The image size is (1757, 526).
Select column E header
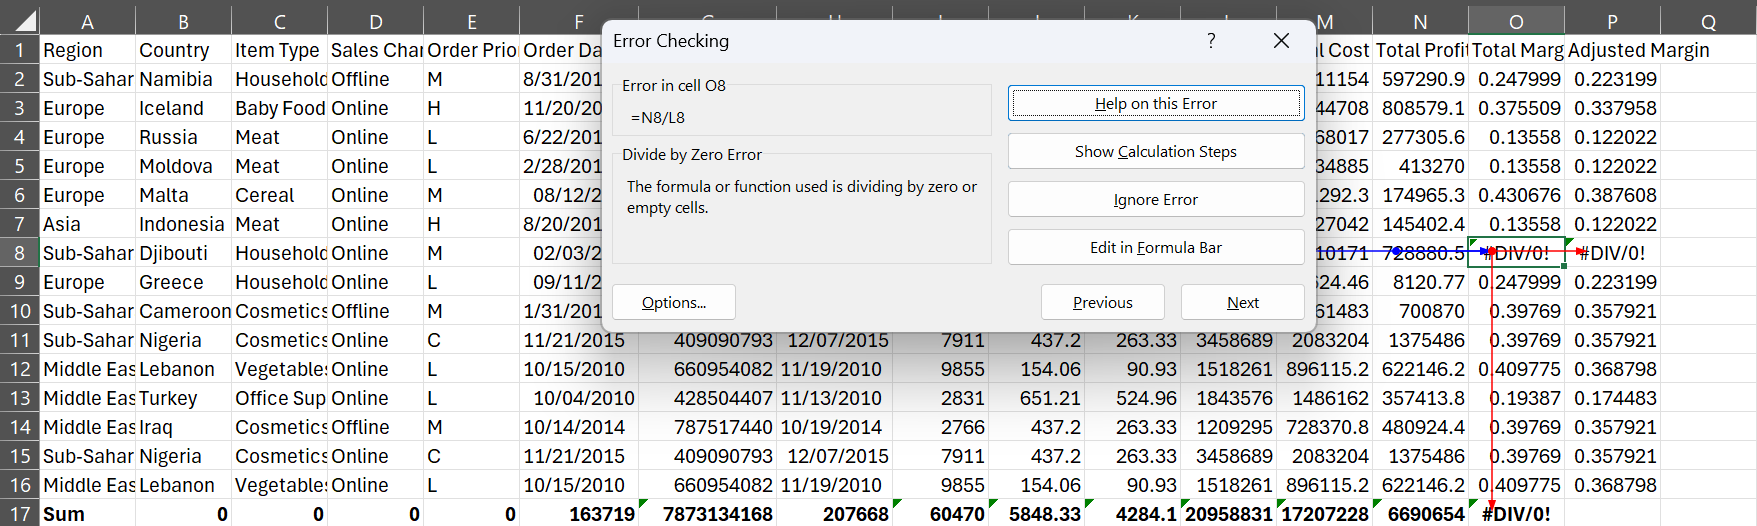(x=471, y=21)
